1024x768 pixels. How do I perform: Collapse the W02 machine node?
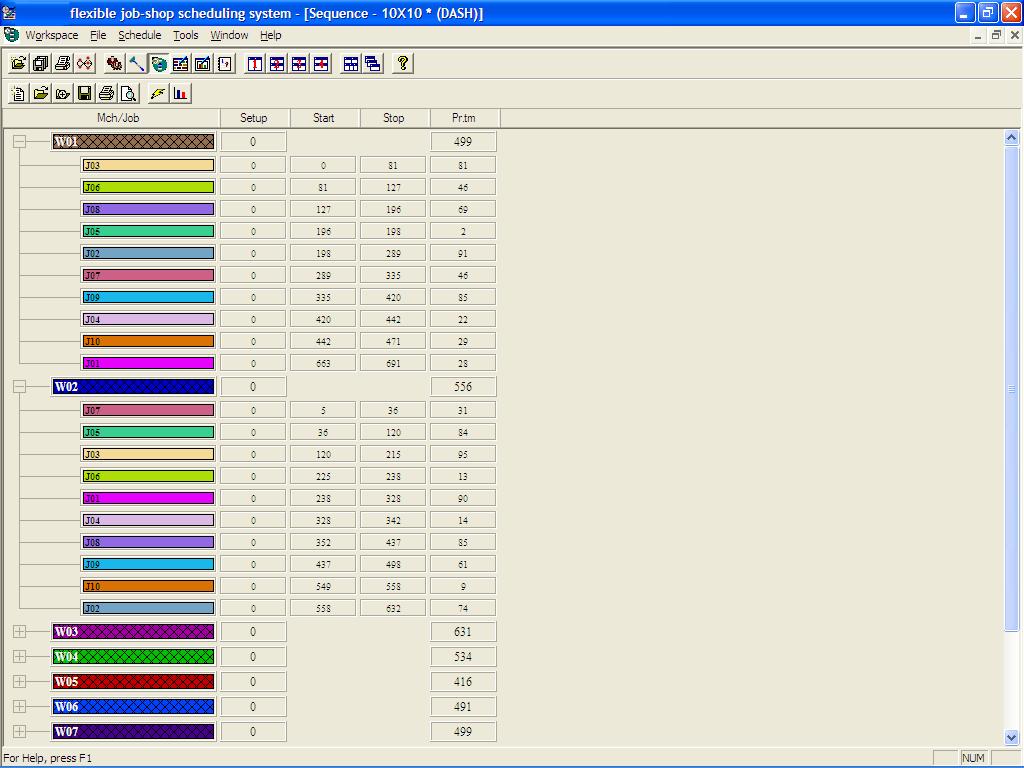tap(19, 387)
